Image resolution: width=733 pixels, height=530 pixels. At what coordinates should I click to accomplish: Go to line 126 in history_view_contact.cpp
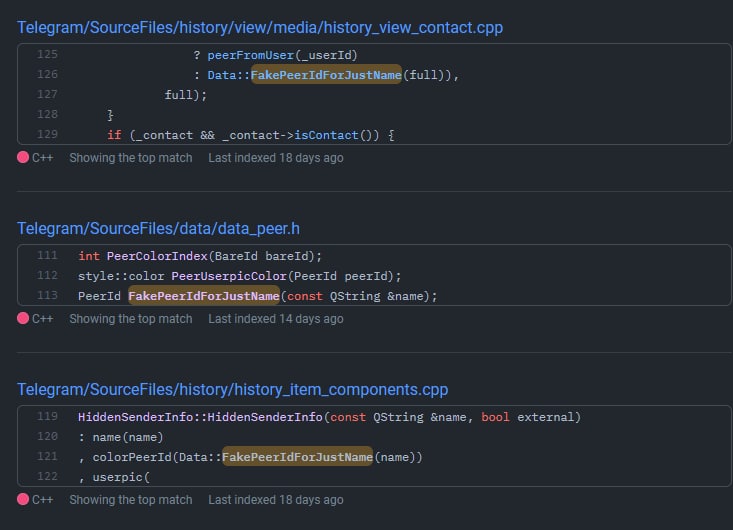pyautogui.click(x=47, y=74)
